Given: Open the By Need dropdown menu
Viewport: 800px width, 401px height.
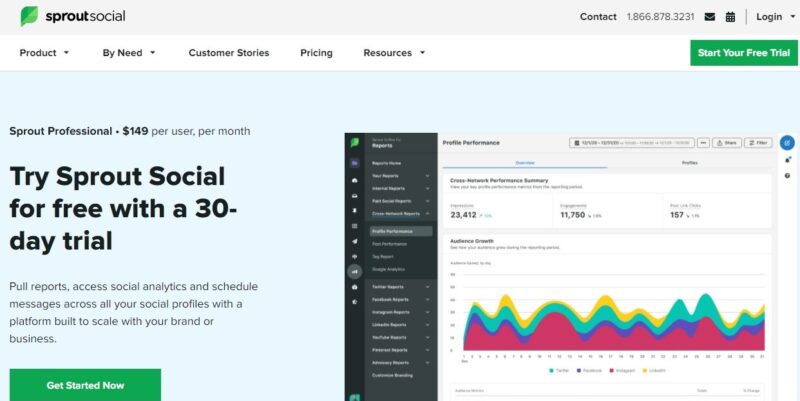Looking at the screenshot, I should pos(129,53).
